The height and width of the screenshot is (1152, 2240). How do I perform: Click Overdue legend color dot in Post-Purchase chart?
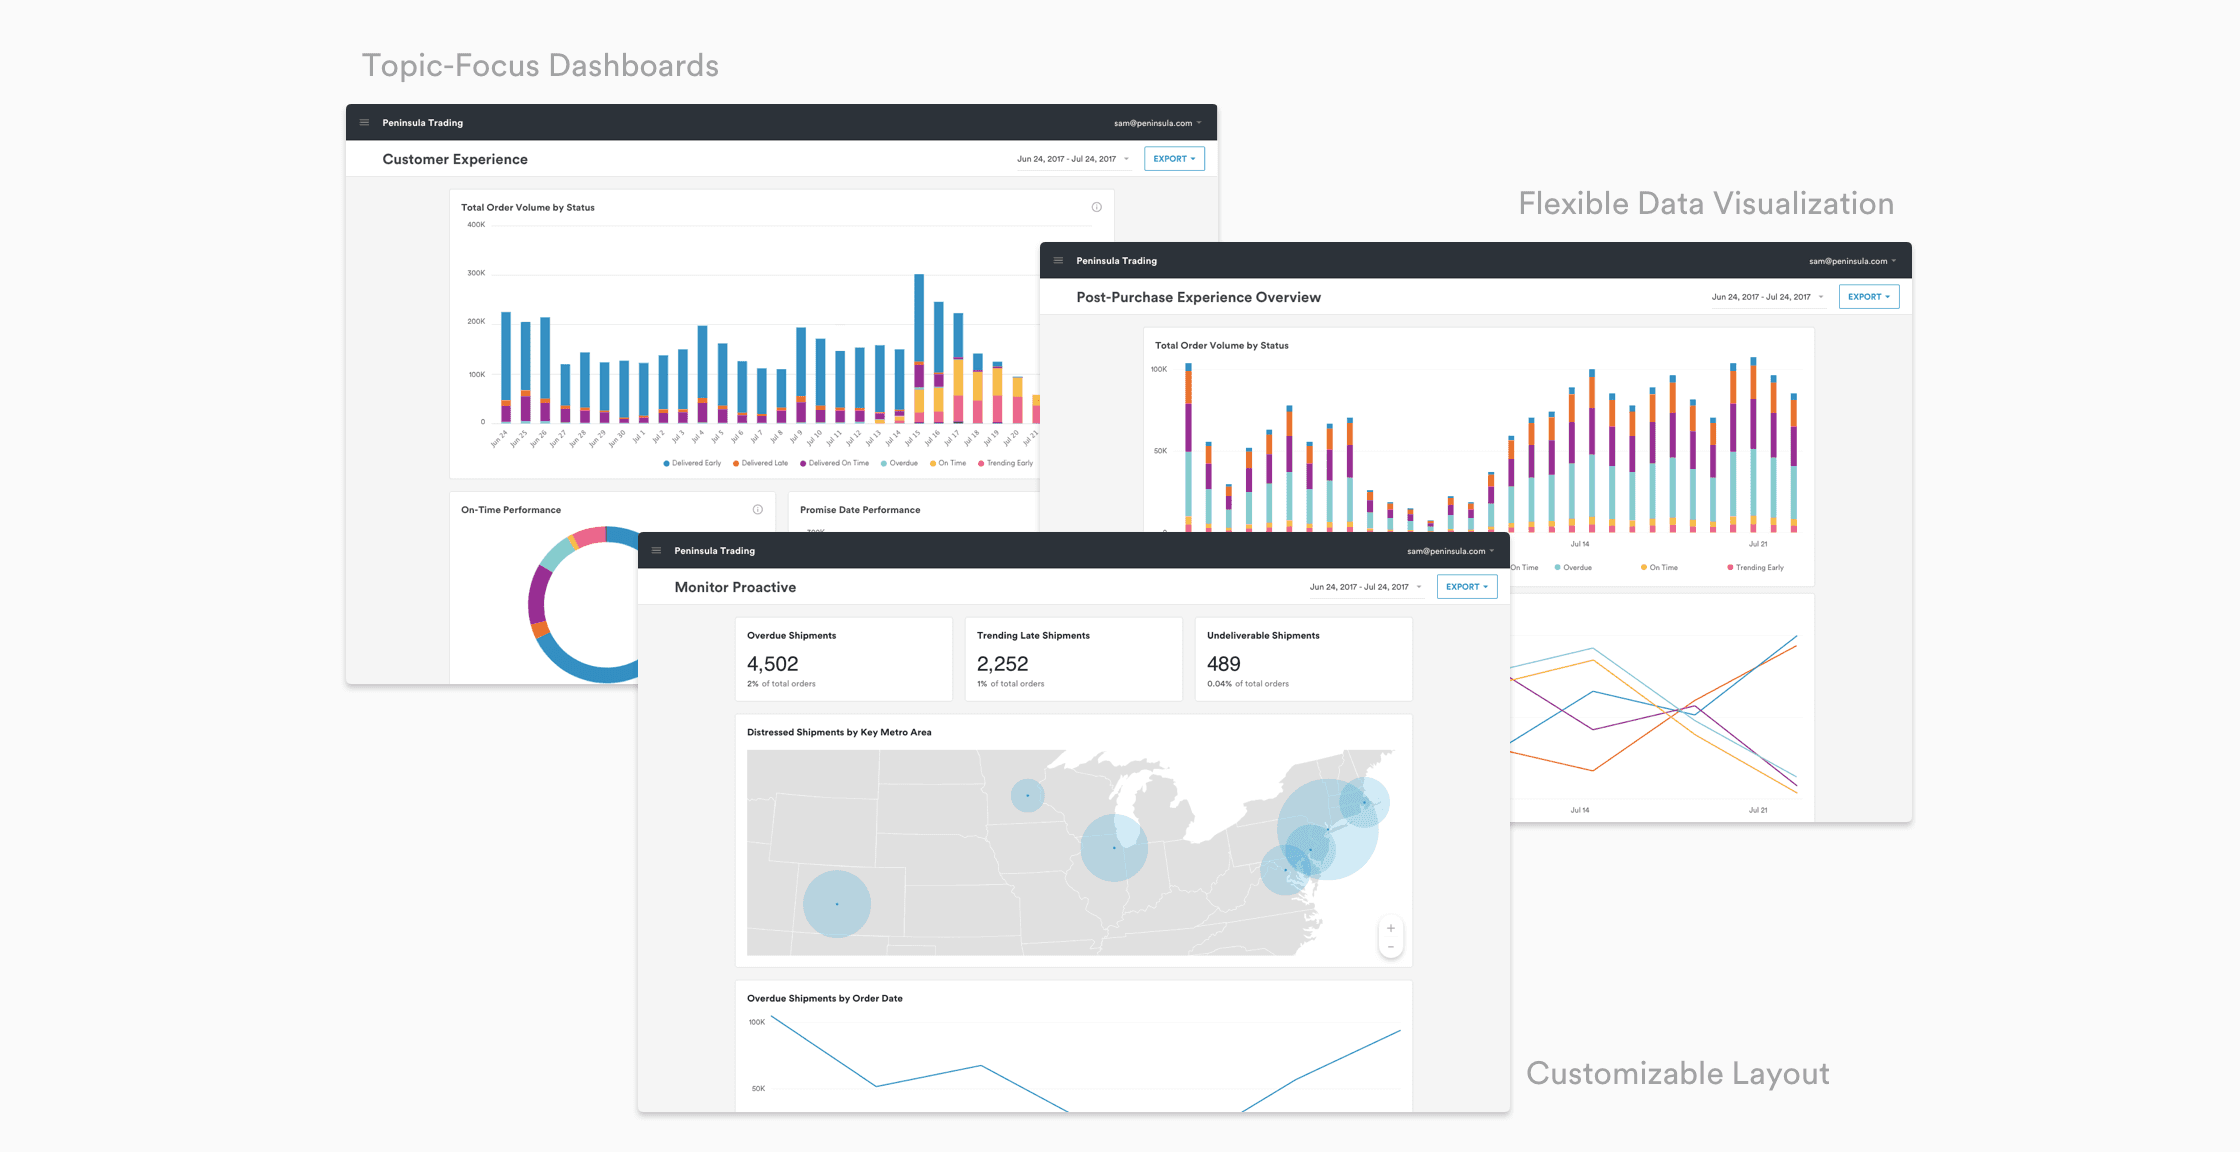pyautogui.click(x=1557, y=567)
